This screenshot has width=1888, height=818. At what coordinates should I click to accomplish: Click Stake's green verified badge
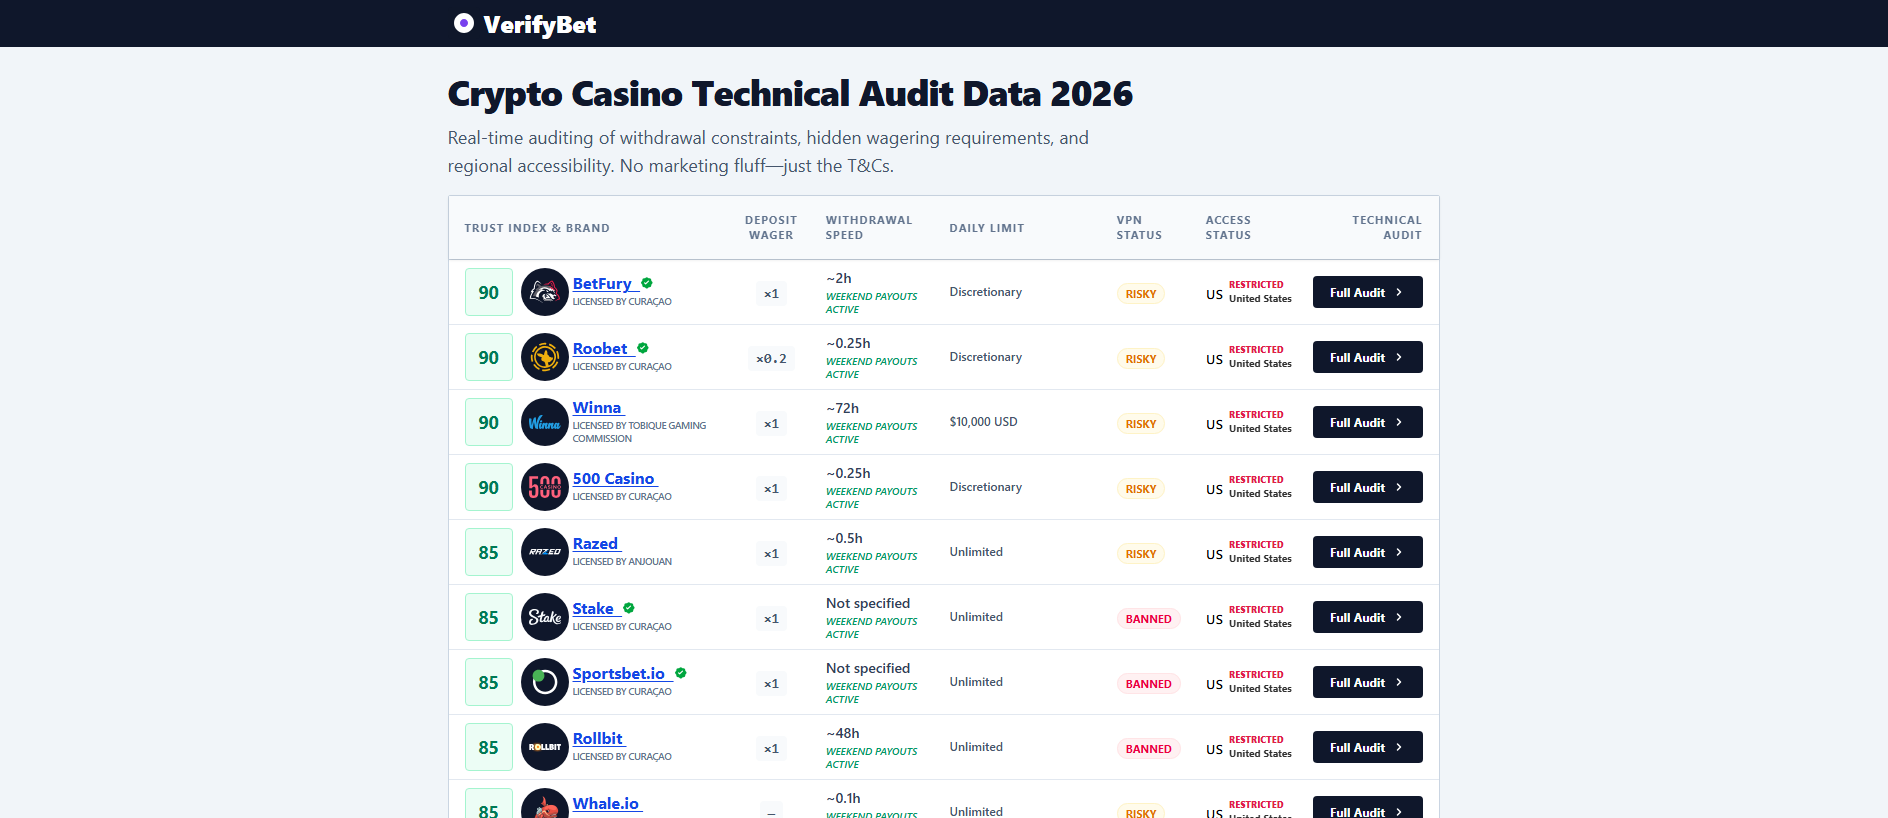coord(629,608)
